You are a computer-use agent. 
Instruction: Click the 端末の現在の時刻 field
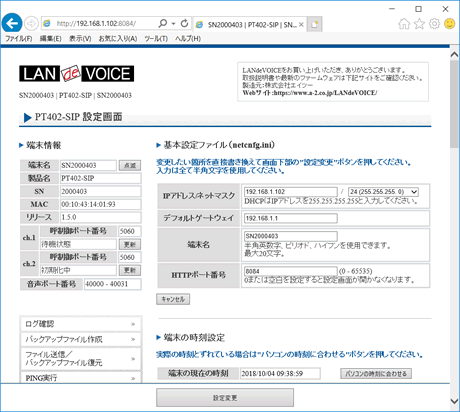tap(280, 373)
